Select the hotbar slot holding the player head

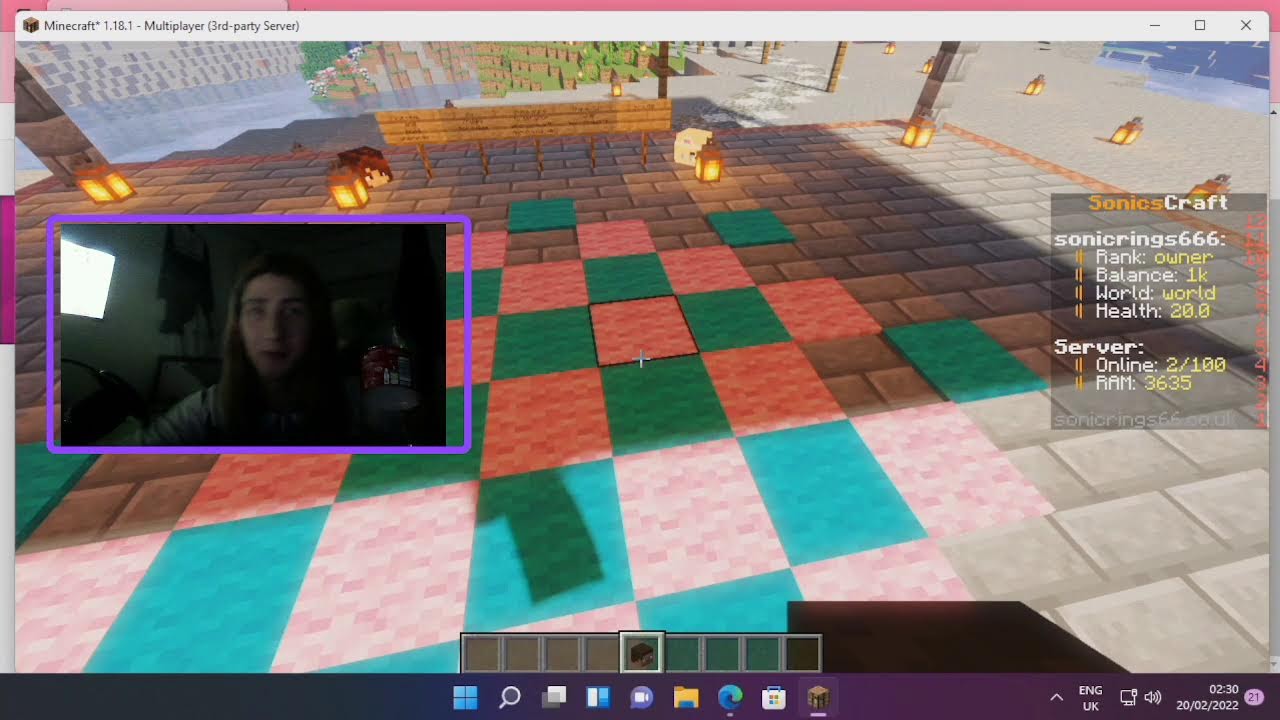[x=641, y=654]
